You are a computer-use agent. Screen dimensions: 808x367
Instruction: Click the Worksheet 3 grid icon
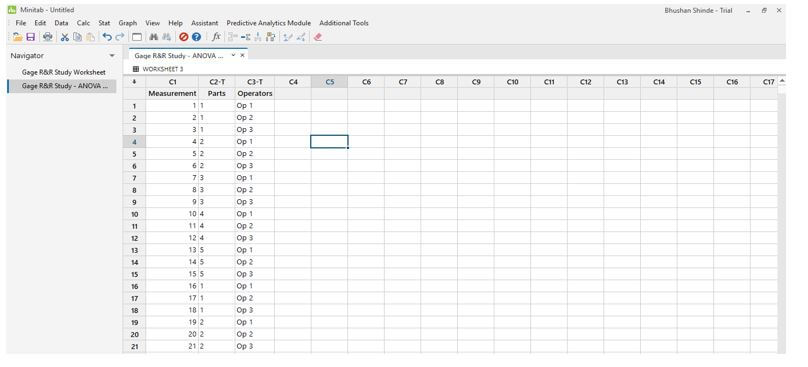pos(136,69)
